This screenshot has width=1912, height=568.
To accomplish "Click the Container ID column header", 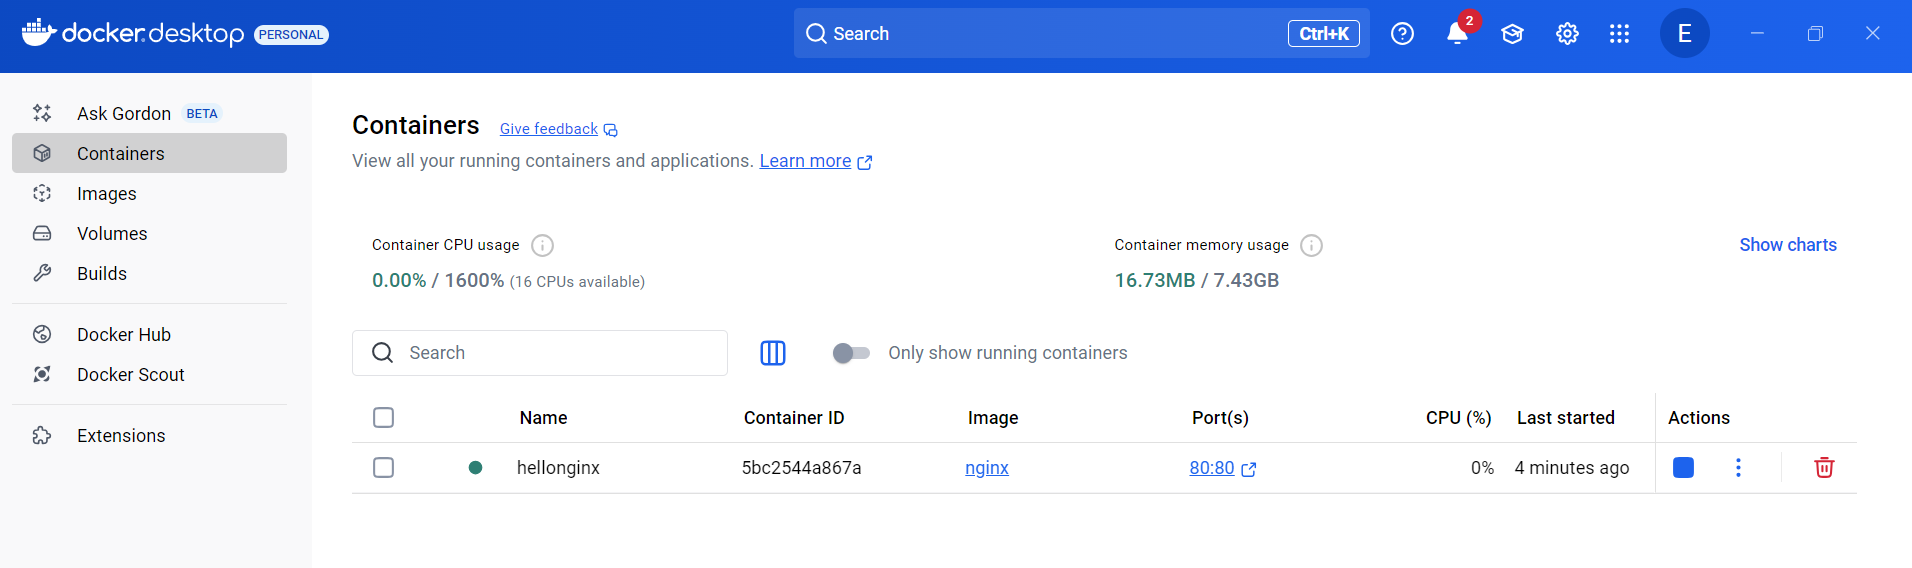I will click(x=794, y=418).
